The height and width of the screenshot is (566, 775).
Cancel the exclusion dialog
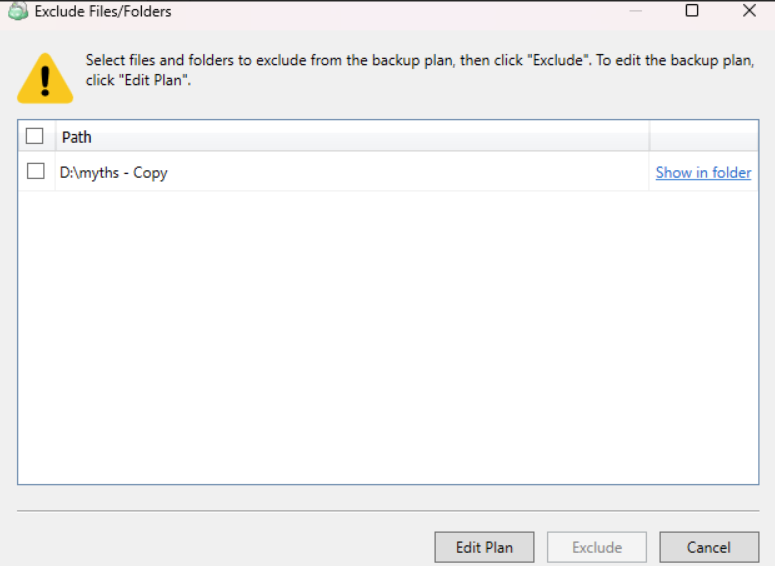(709, 547)
